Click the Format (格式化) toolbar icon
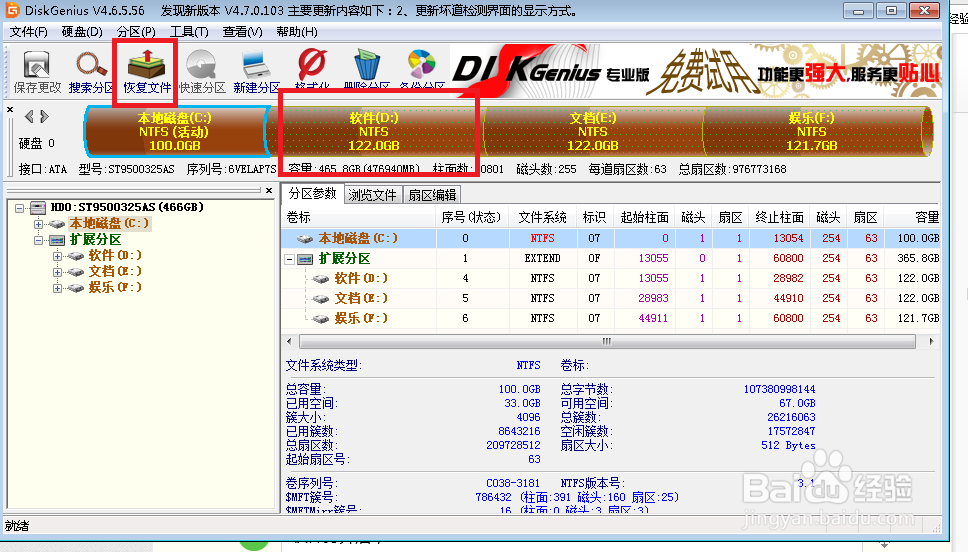The height and width of the screenshot is (552, 968). click(x=312, y=65)
